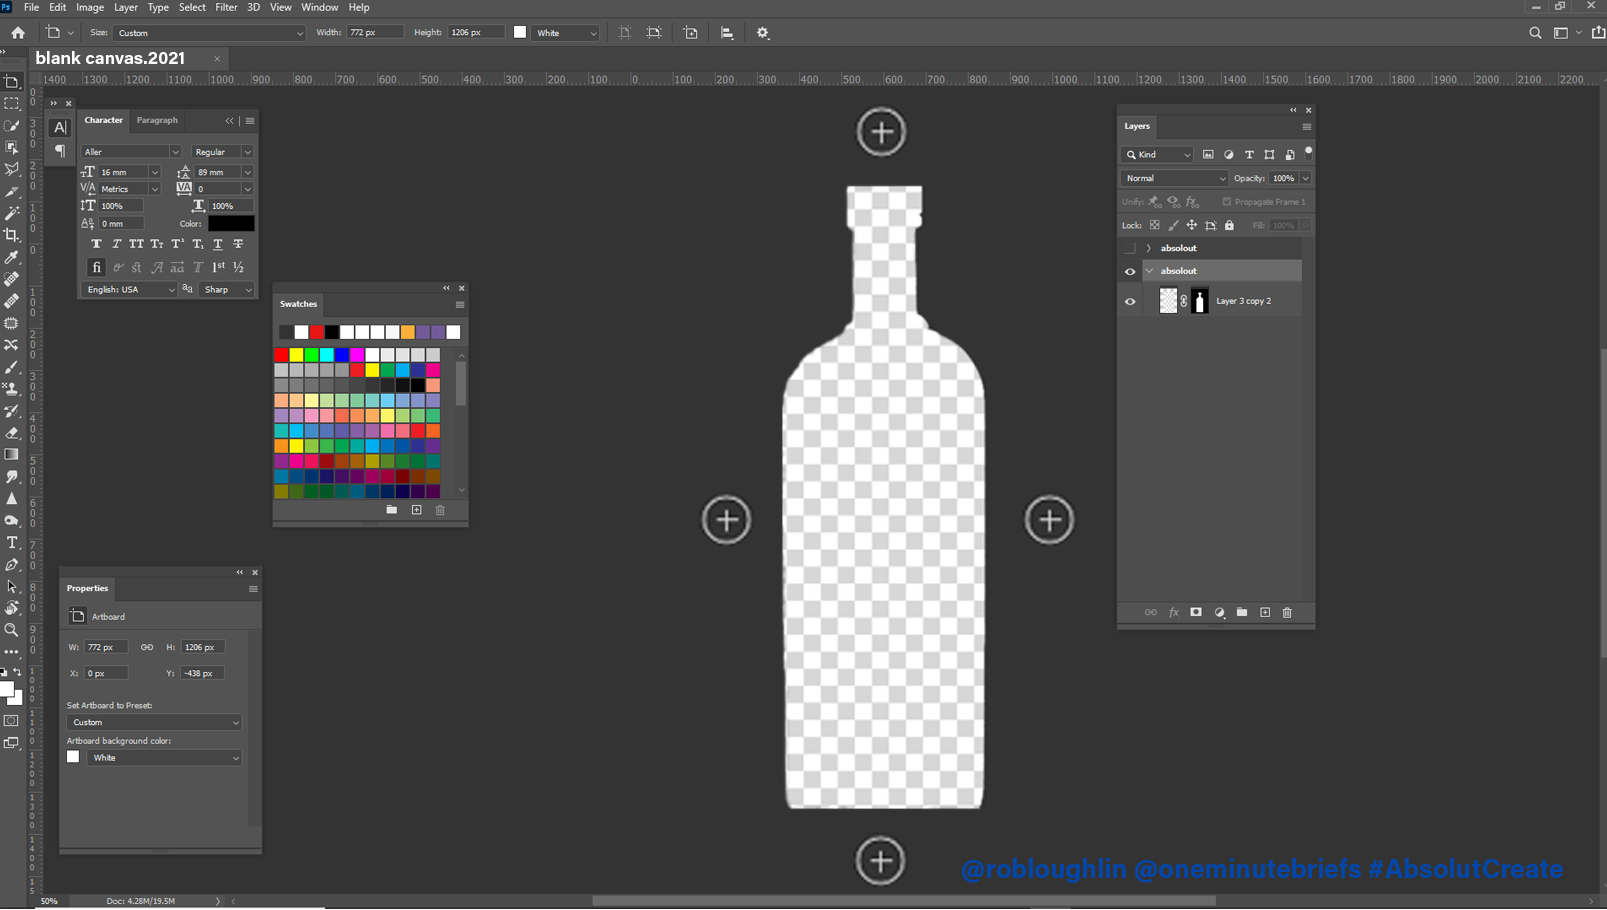Select the Swatches tab
The height and width of the screenshot is (910, 1607).
[299, 304]
